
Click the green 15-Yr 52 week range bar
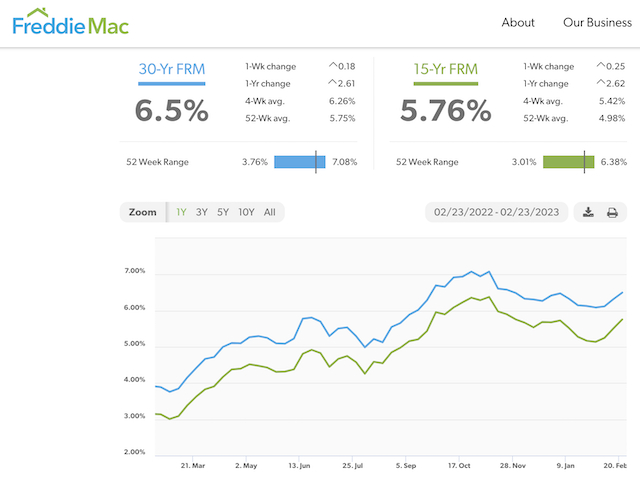[x=569, y=162]
